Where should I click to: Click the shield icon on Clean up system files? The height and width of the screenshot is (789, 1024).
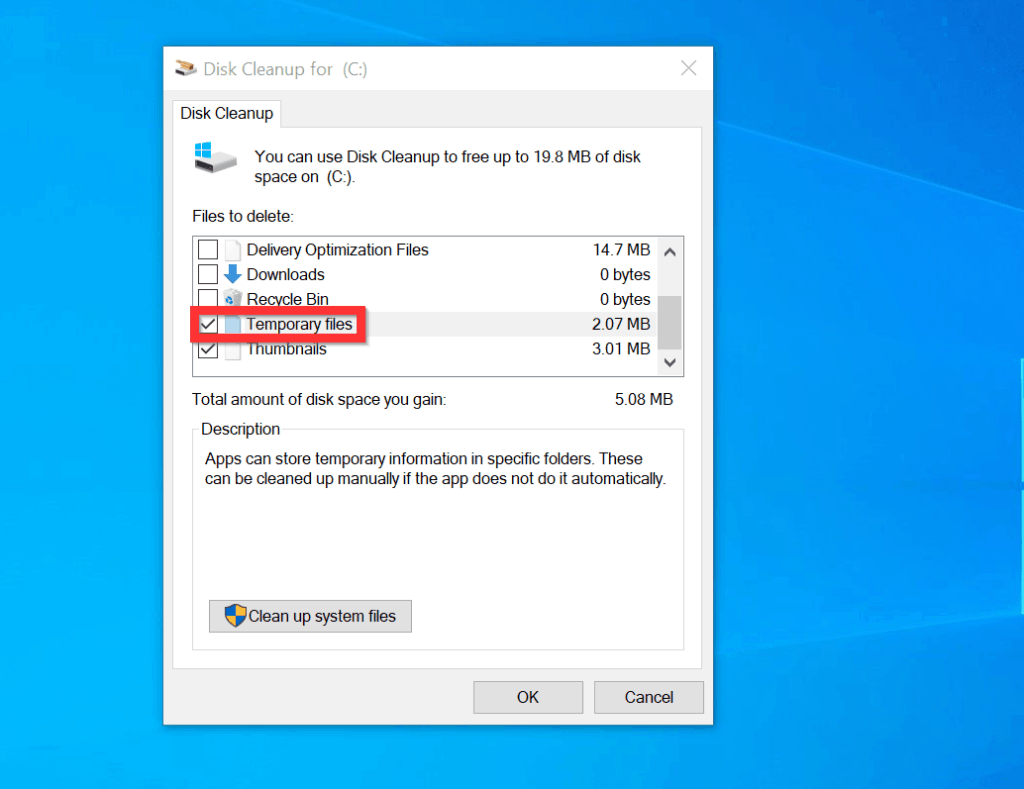pyautogui.click(x=235, y=616)
